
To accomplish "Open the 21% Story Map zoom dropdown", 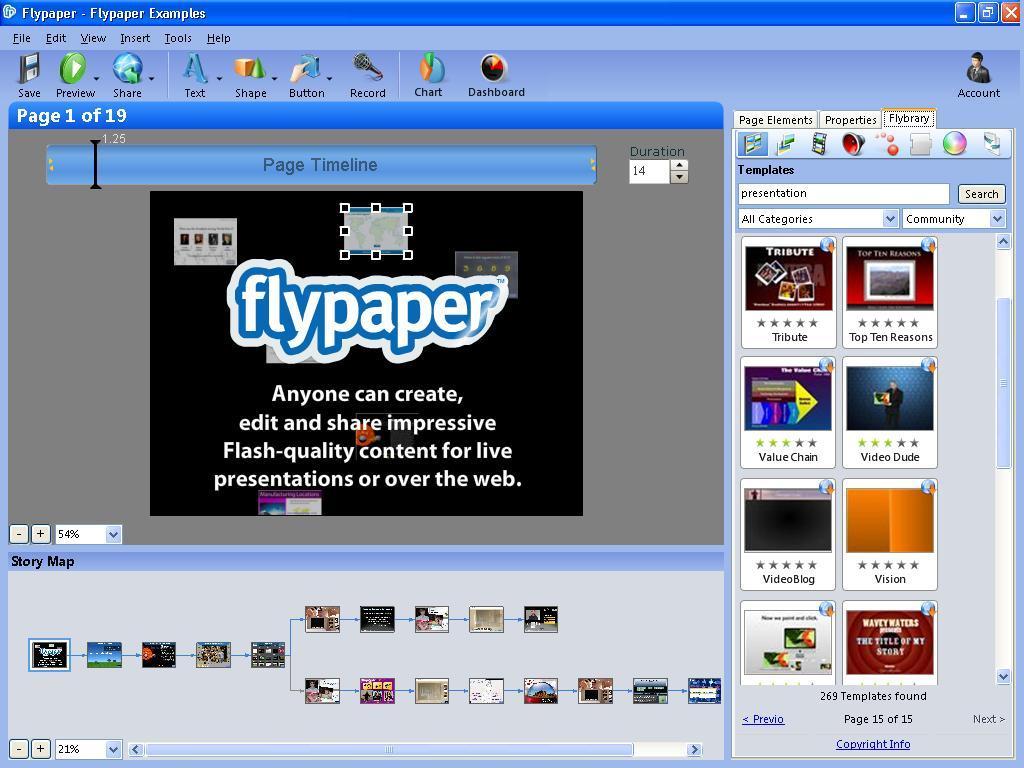I will [114, 749].
